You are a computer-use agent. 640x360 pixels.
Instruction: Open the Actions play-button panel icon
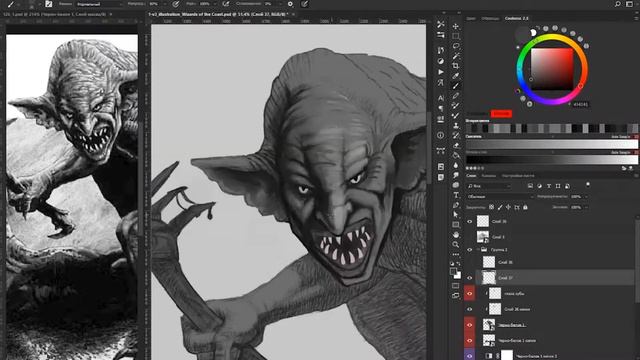click(440, 72)
